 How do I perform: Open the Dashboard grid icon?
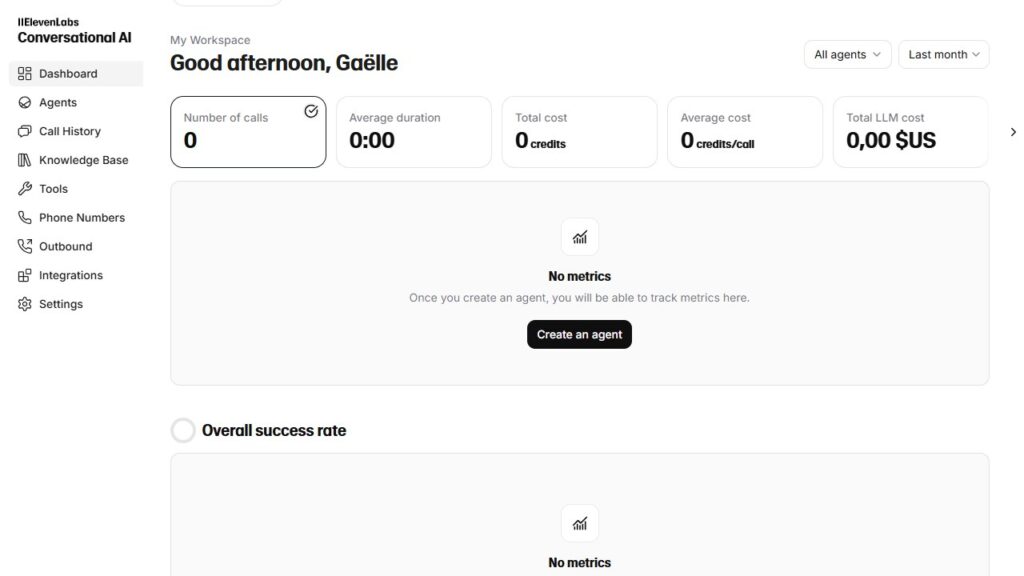coord(24,74)
